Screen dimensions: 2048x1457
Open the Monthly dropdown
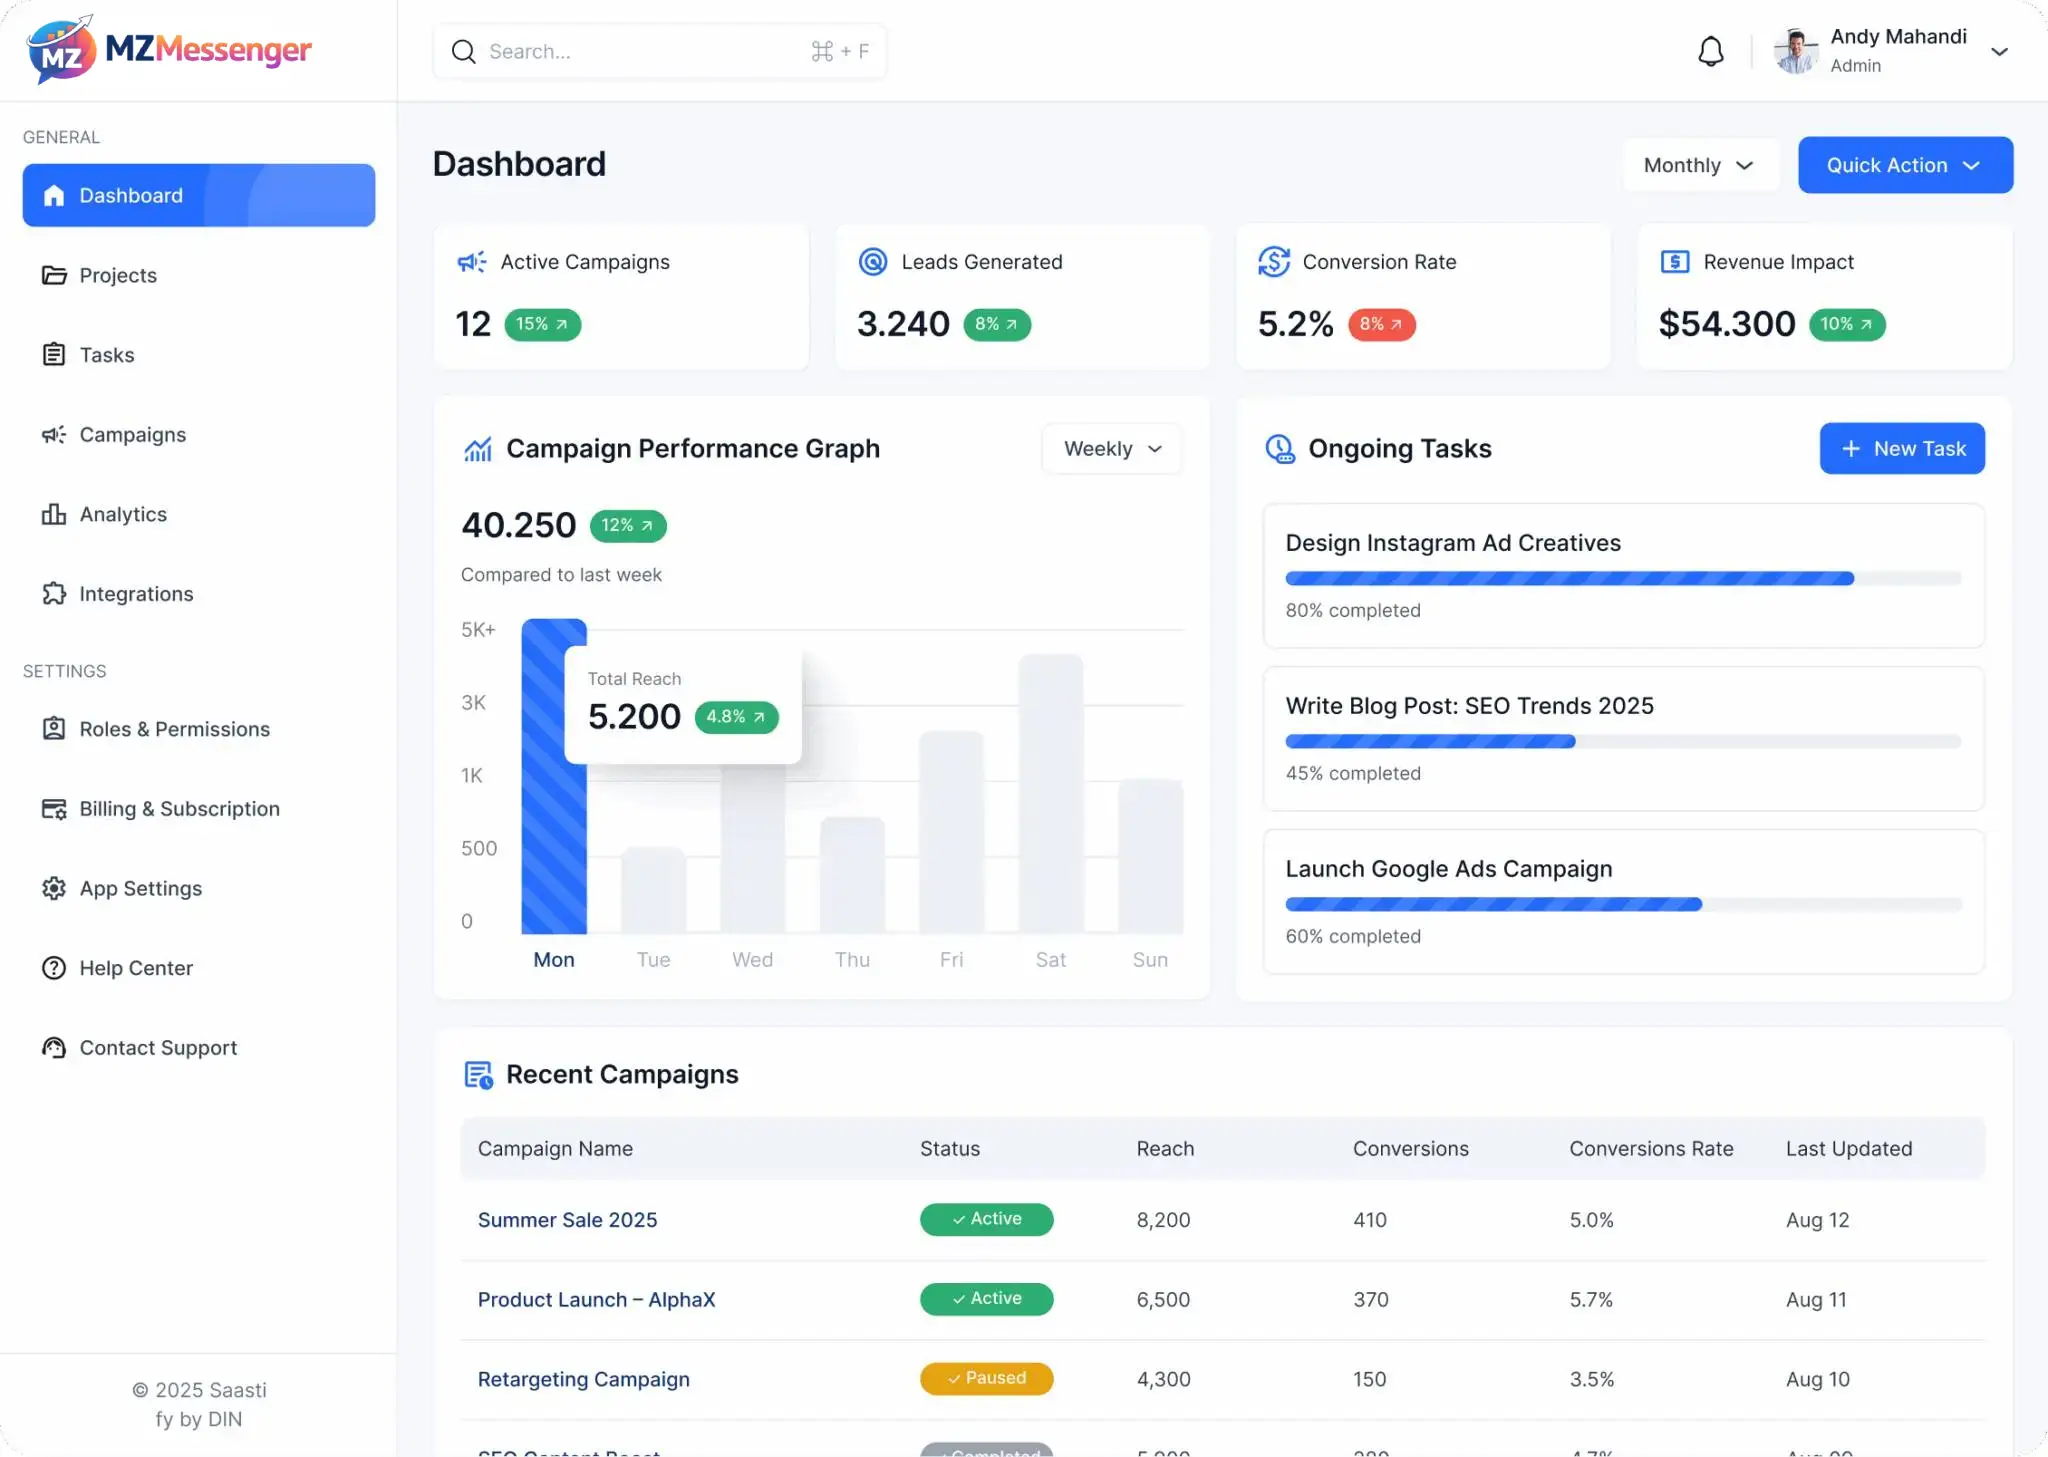1699,164
